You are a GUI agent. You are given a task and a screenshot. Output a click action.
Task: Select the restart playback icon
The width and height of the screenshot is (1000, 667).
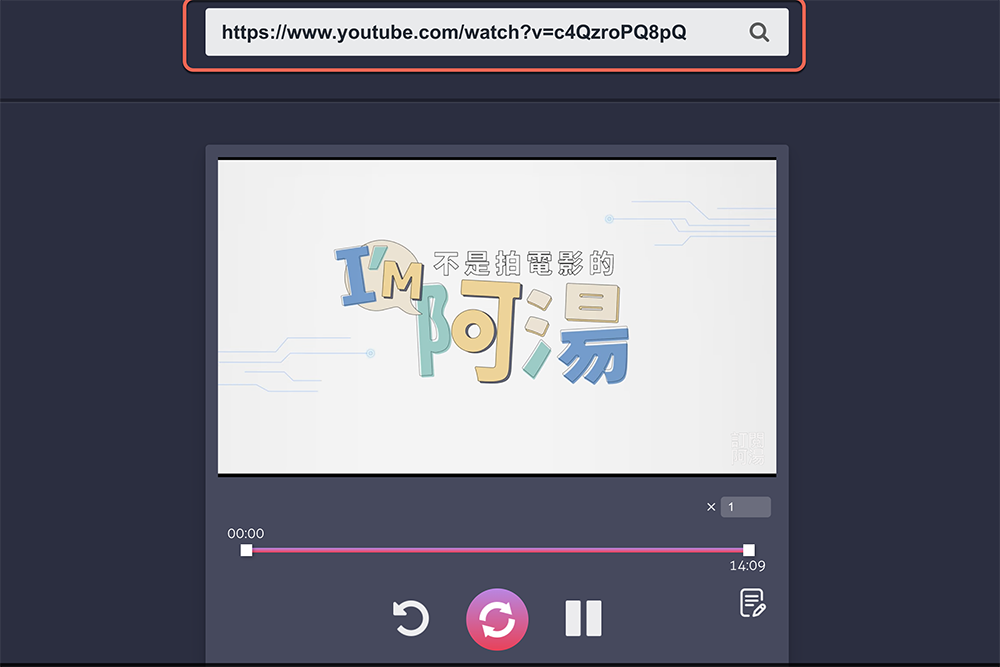(x=413, y=618)
